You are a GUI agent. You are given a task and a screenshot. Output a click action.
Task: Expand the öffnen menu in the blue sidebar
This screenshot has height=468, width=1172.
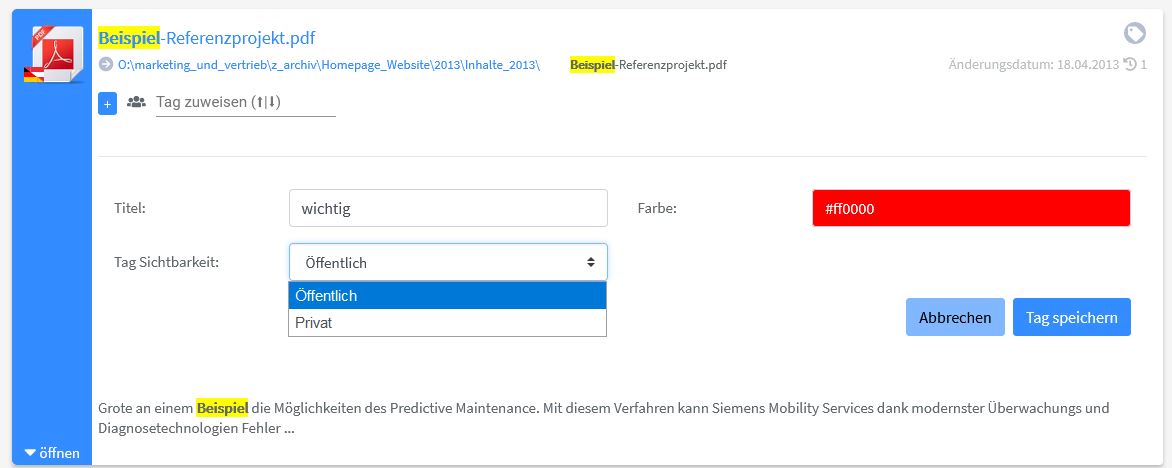[x=52, y=453]
